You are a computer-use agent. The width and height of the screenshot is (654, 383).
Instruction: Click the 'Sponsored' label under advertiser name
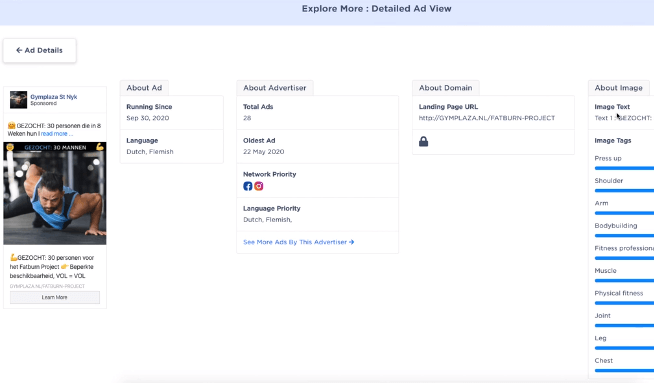tap(43, 103)
